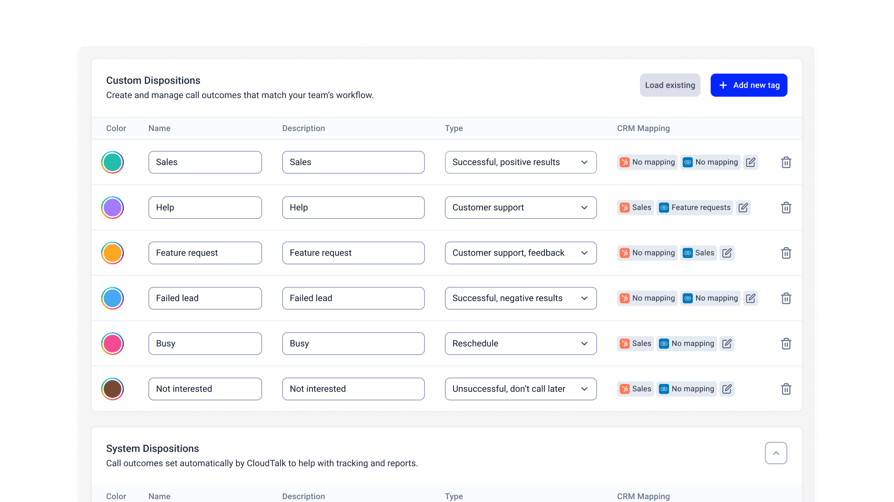
Task: Click the 'Description' header in Custom Dispositions
Action: 303,128
